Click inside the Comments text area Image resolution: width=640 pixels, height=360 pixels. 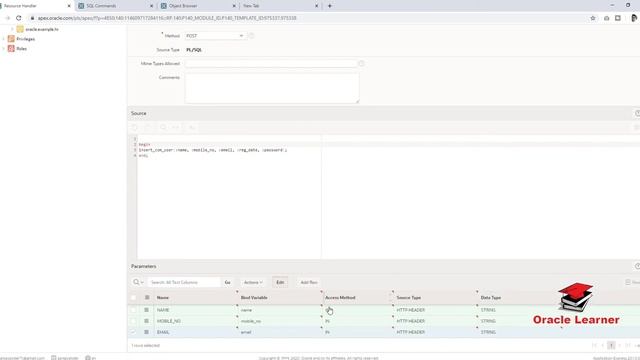click(272, 88)
